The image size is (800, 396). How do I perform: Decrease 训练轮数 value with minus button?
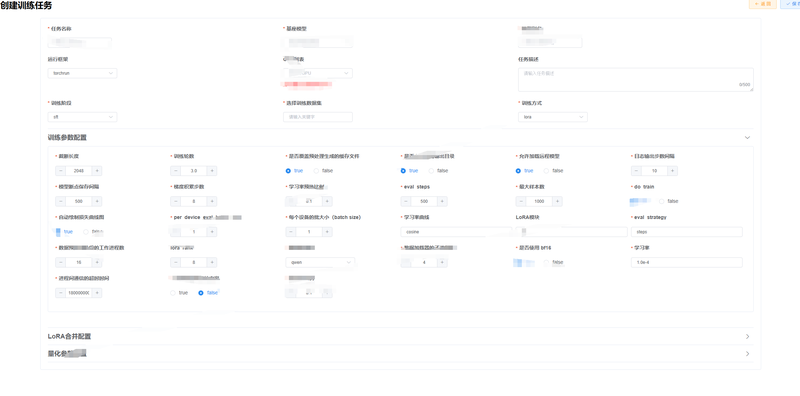176,171
